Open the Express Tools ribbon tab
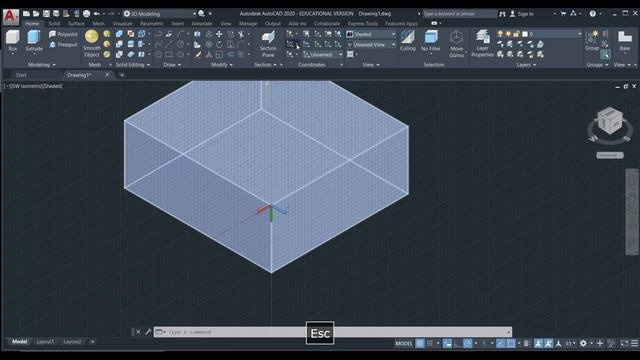The width and height of the screenshot is (640, 360). coord(362,24)
